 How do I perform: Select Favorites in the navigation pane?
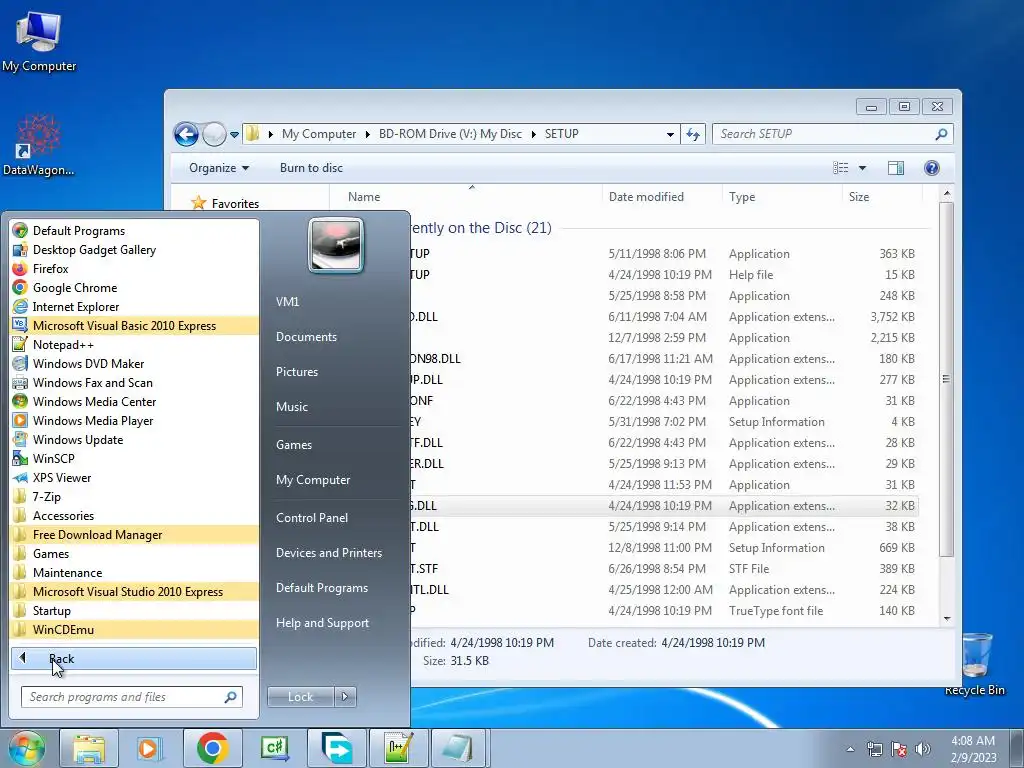pos(225,203)
